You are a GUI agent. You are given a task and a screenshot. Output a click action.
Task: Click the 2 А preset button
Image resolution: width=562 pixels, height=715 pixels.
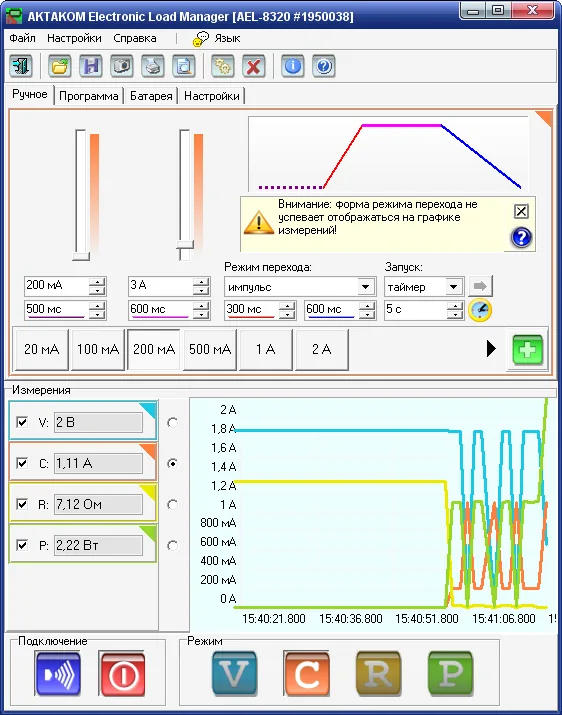322,349
